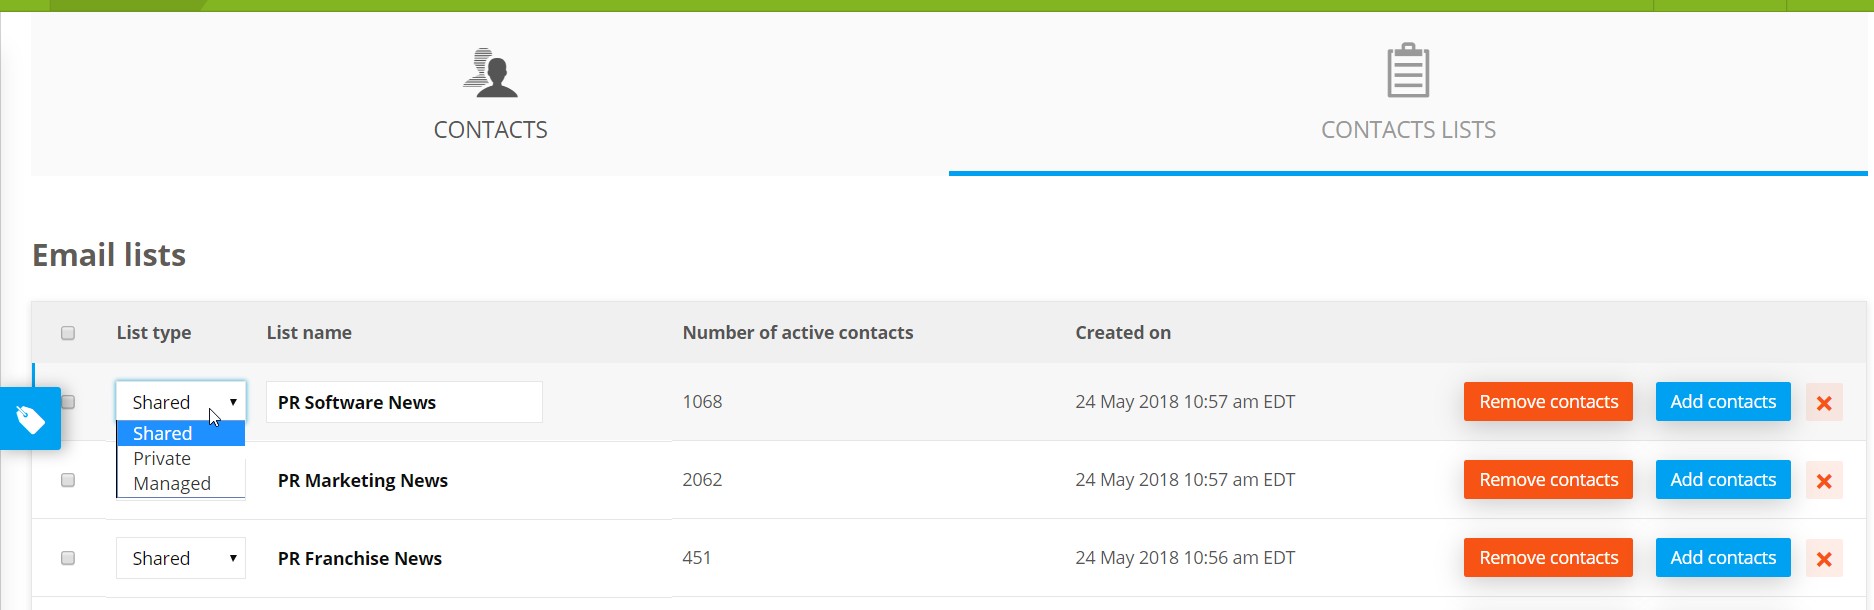Delete the PR Marketing News list via red X

click(1824, 480)
